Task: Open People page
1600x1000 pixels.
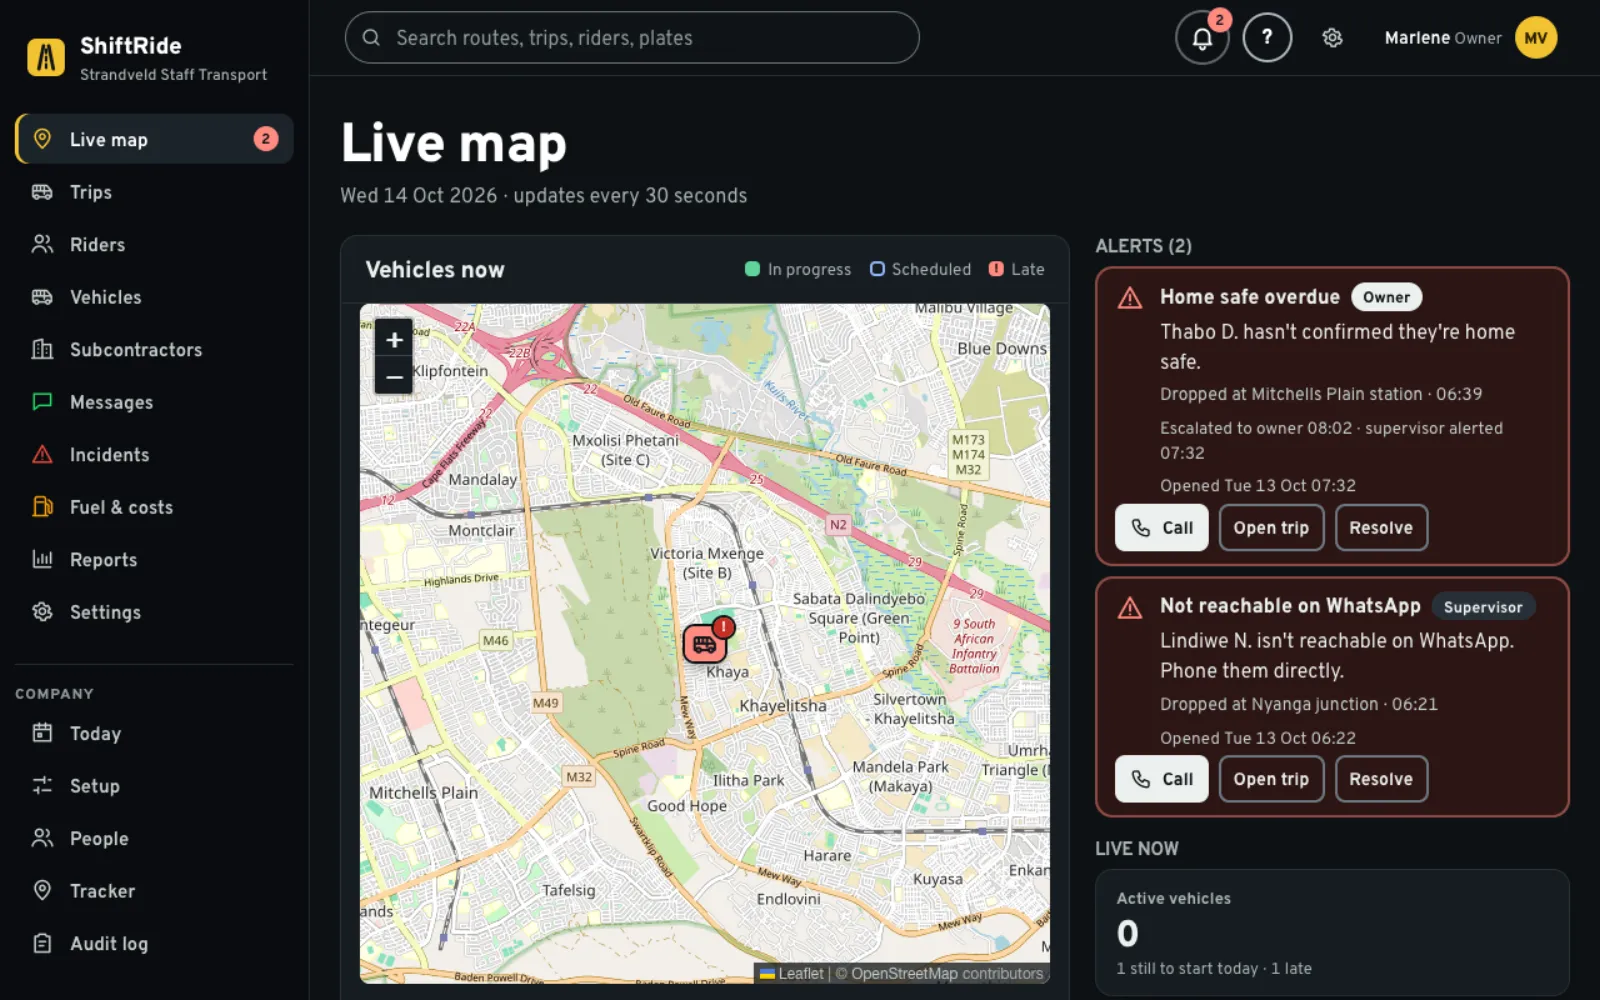Action: point(155,838)
